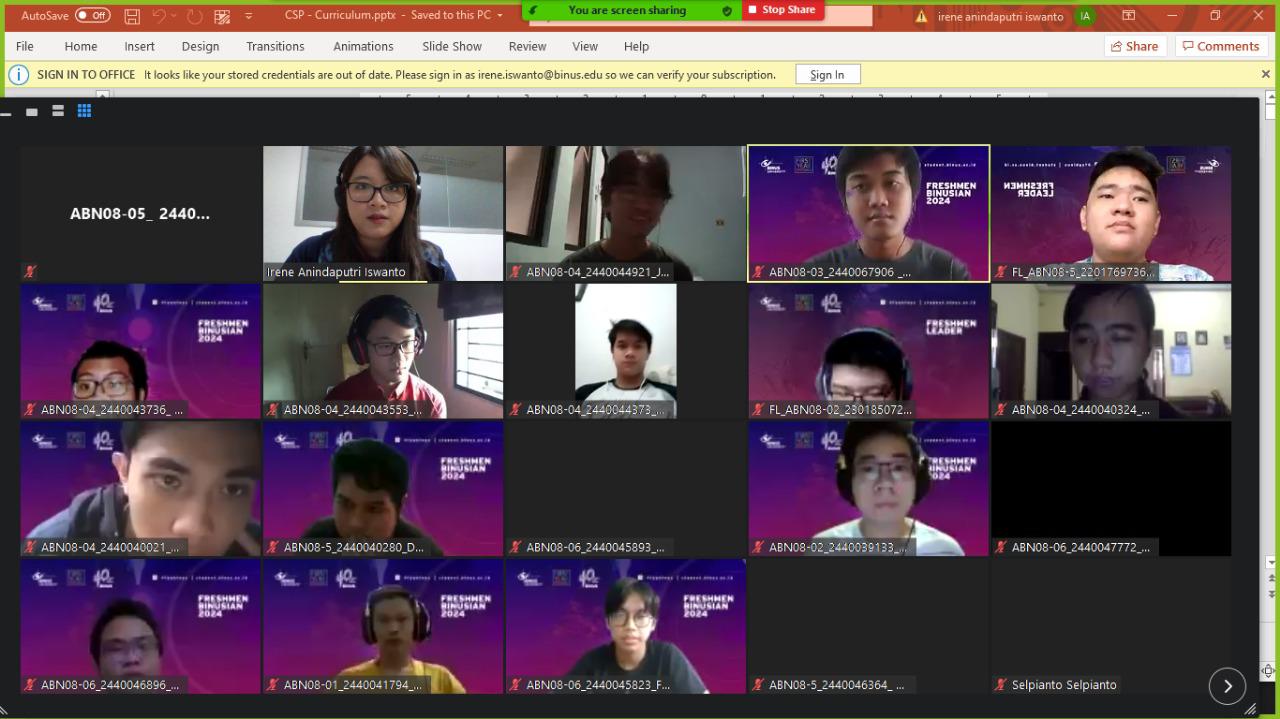The height and width of the screenshot is (719, 1280).
Task: Click the account warning triangle icon
Action: 921,16
